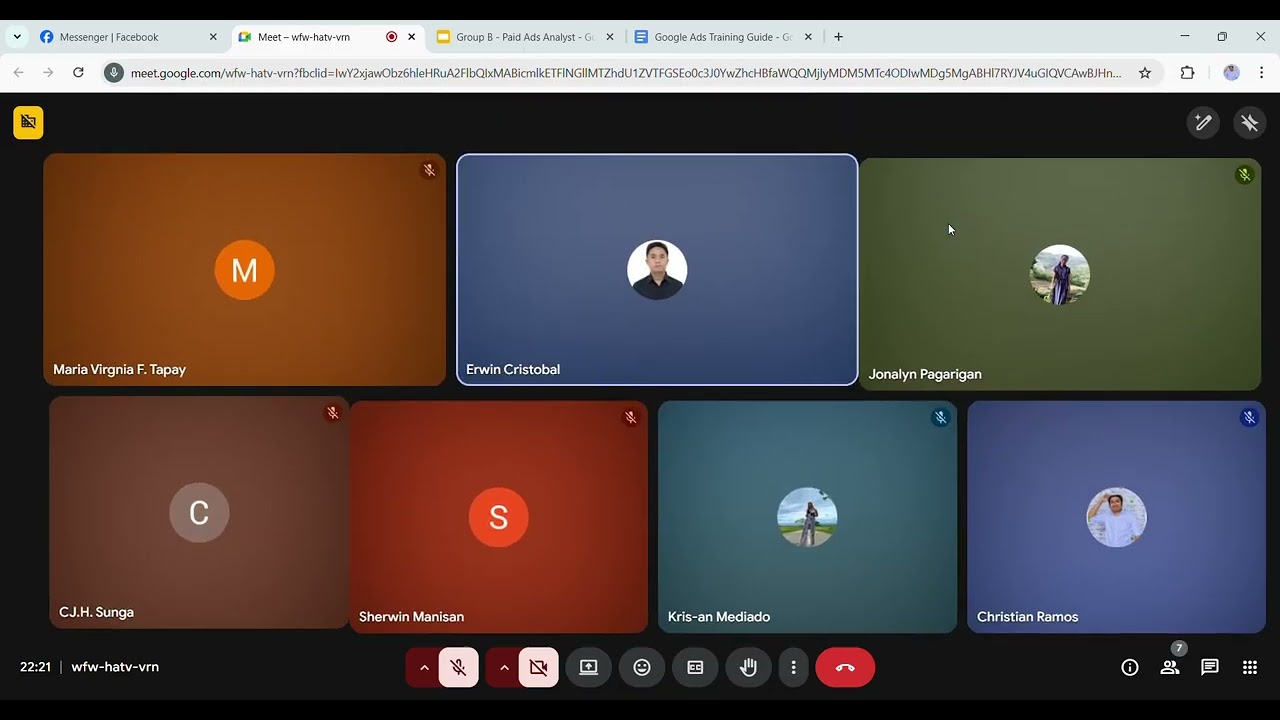Raise hand in the meeting
1280x720 pixels.
coord(748,667)
